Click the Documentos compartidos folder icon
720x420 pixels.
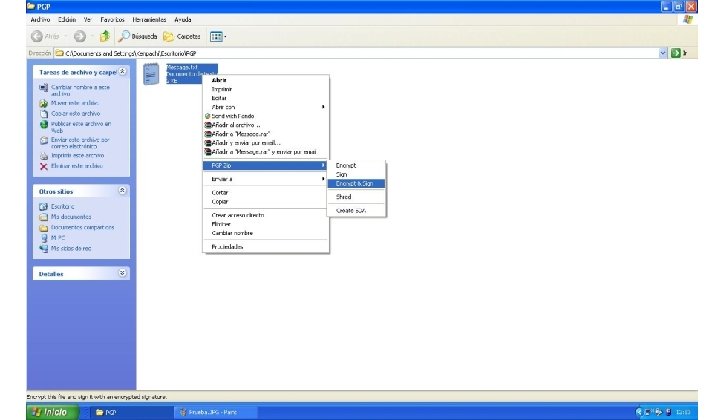click(x=44, y=228)
